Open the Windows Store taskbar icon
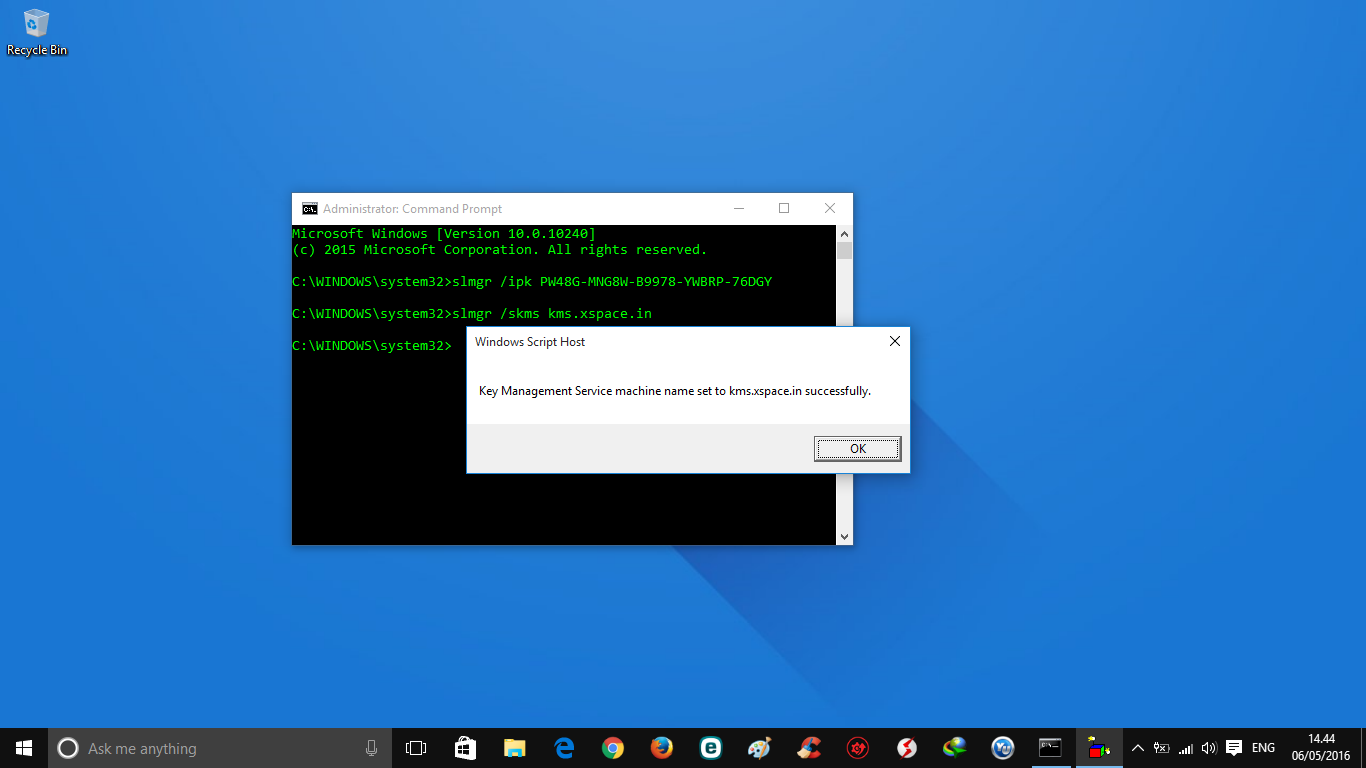 click(465, 748)
